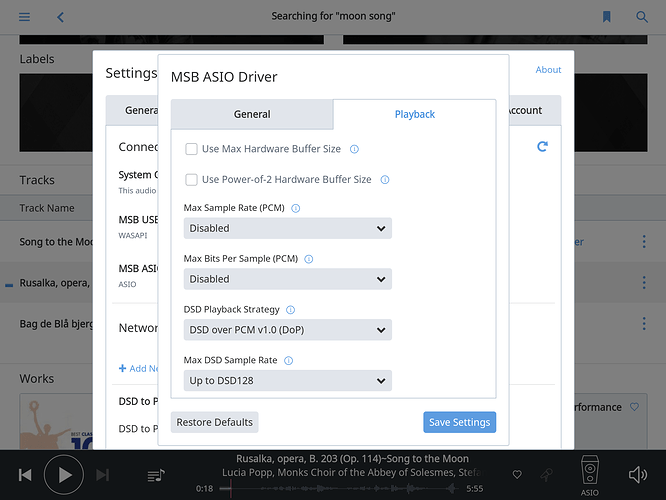This screenshot has width=666, height=500.
Task: Show info for Max Hardware Buffer Size
Action: pos(354,149)
